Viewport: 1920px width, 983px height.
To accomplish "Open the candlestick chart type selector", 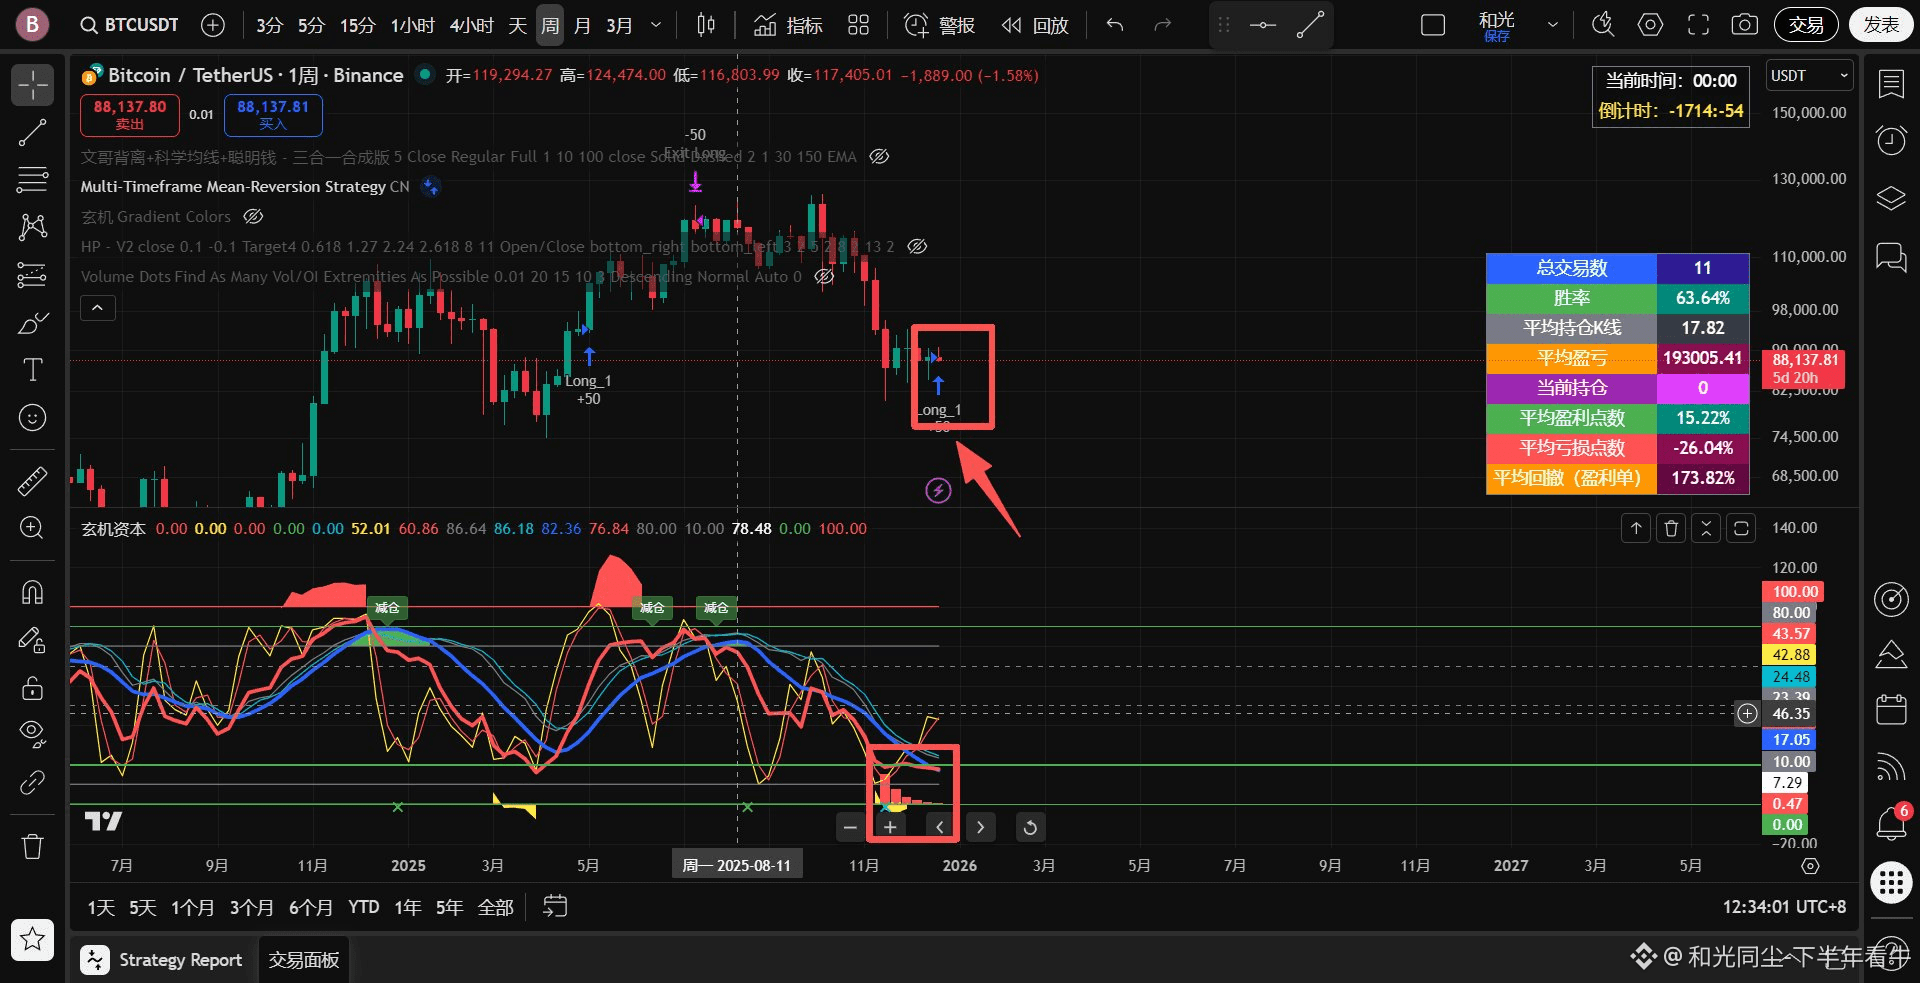I will pos(706,25).
